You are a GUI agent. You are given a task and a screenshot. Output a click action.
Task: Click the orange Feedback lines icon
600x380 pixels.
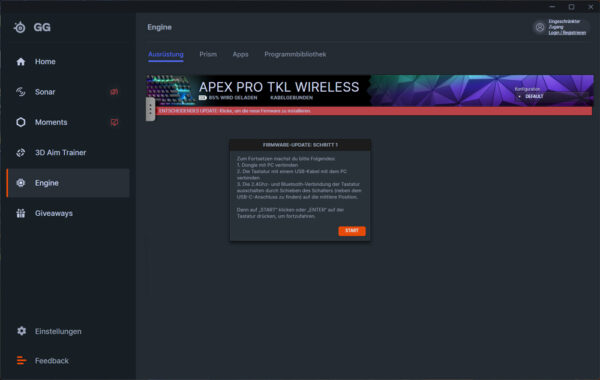(x=21, y=360)
